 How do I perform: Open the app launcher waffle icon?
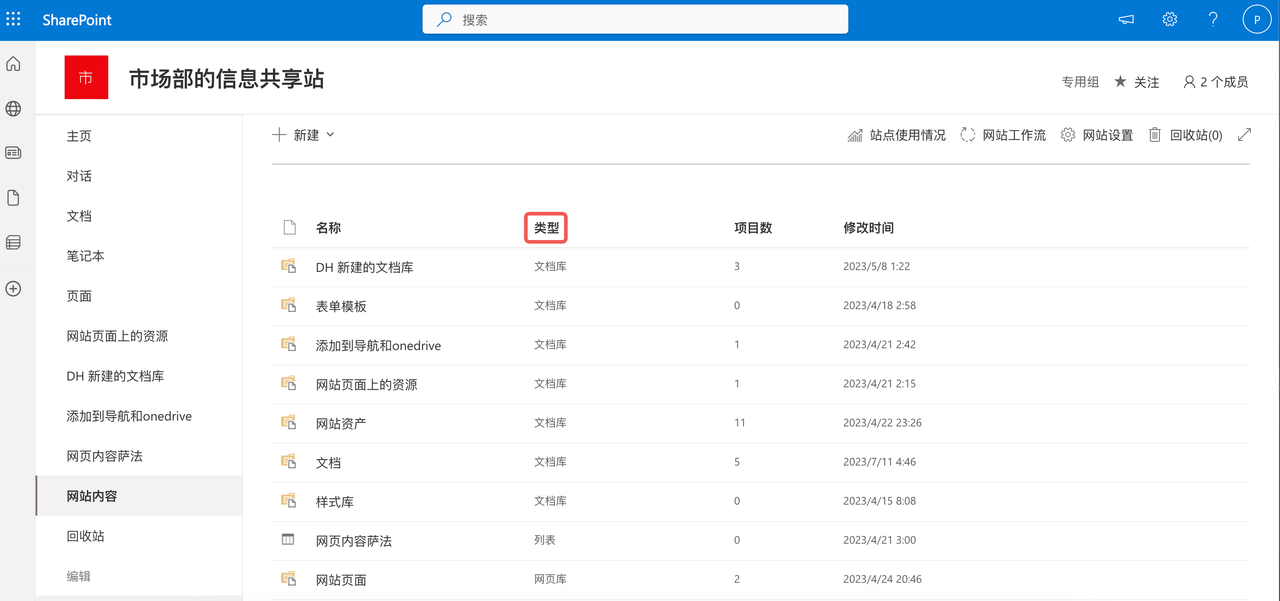click(13, 19)
